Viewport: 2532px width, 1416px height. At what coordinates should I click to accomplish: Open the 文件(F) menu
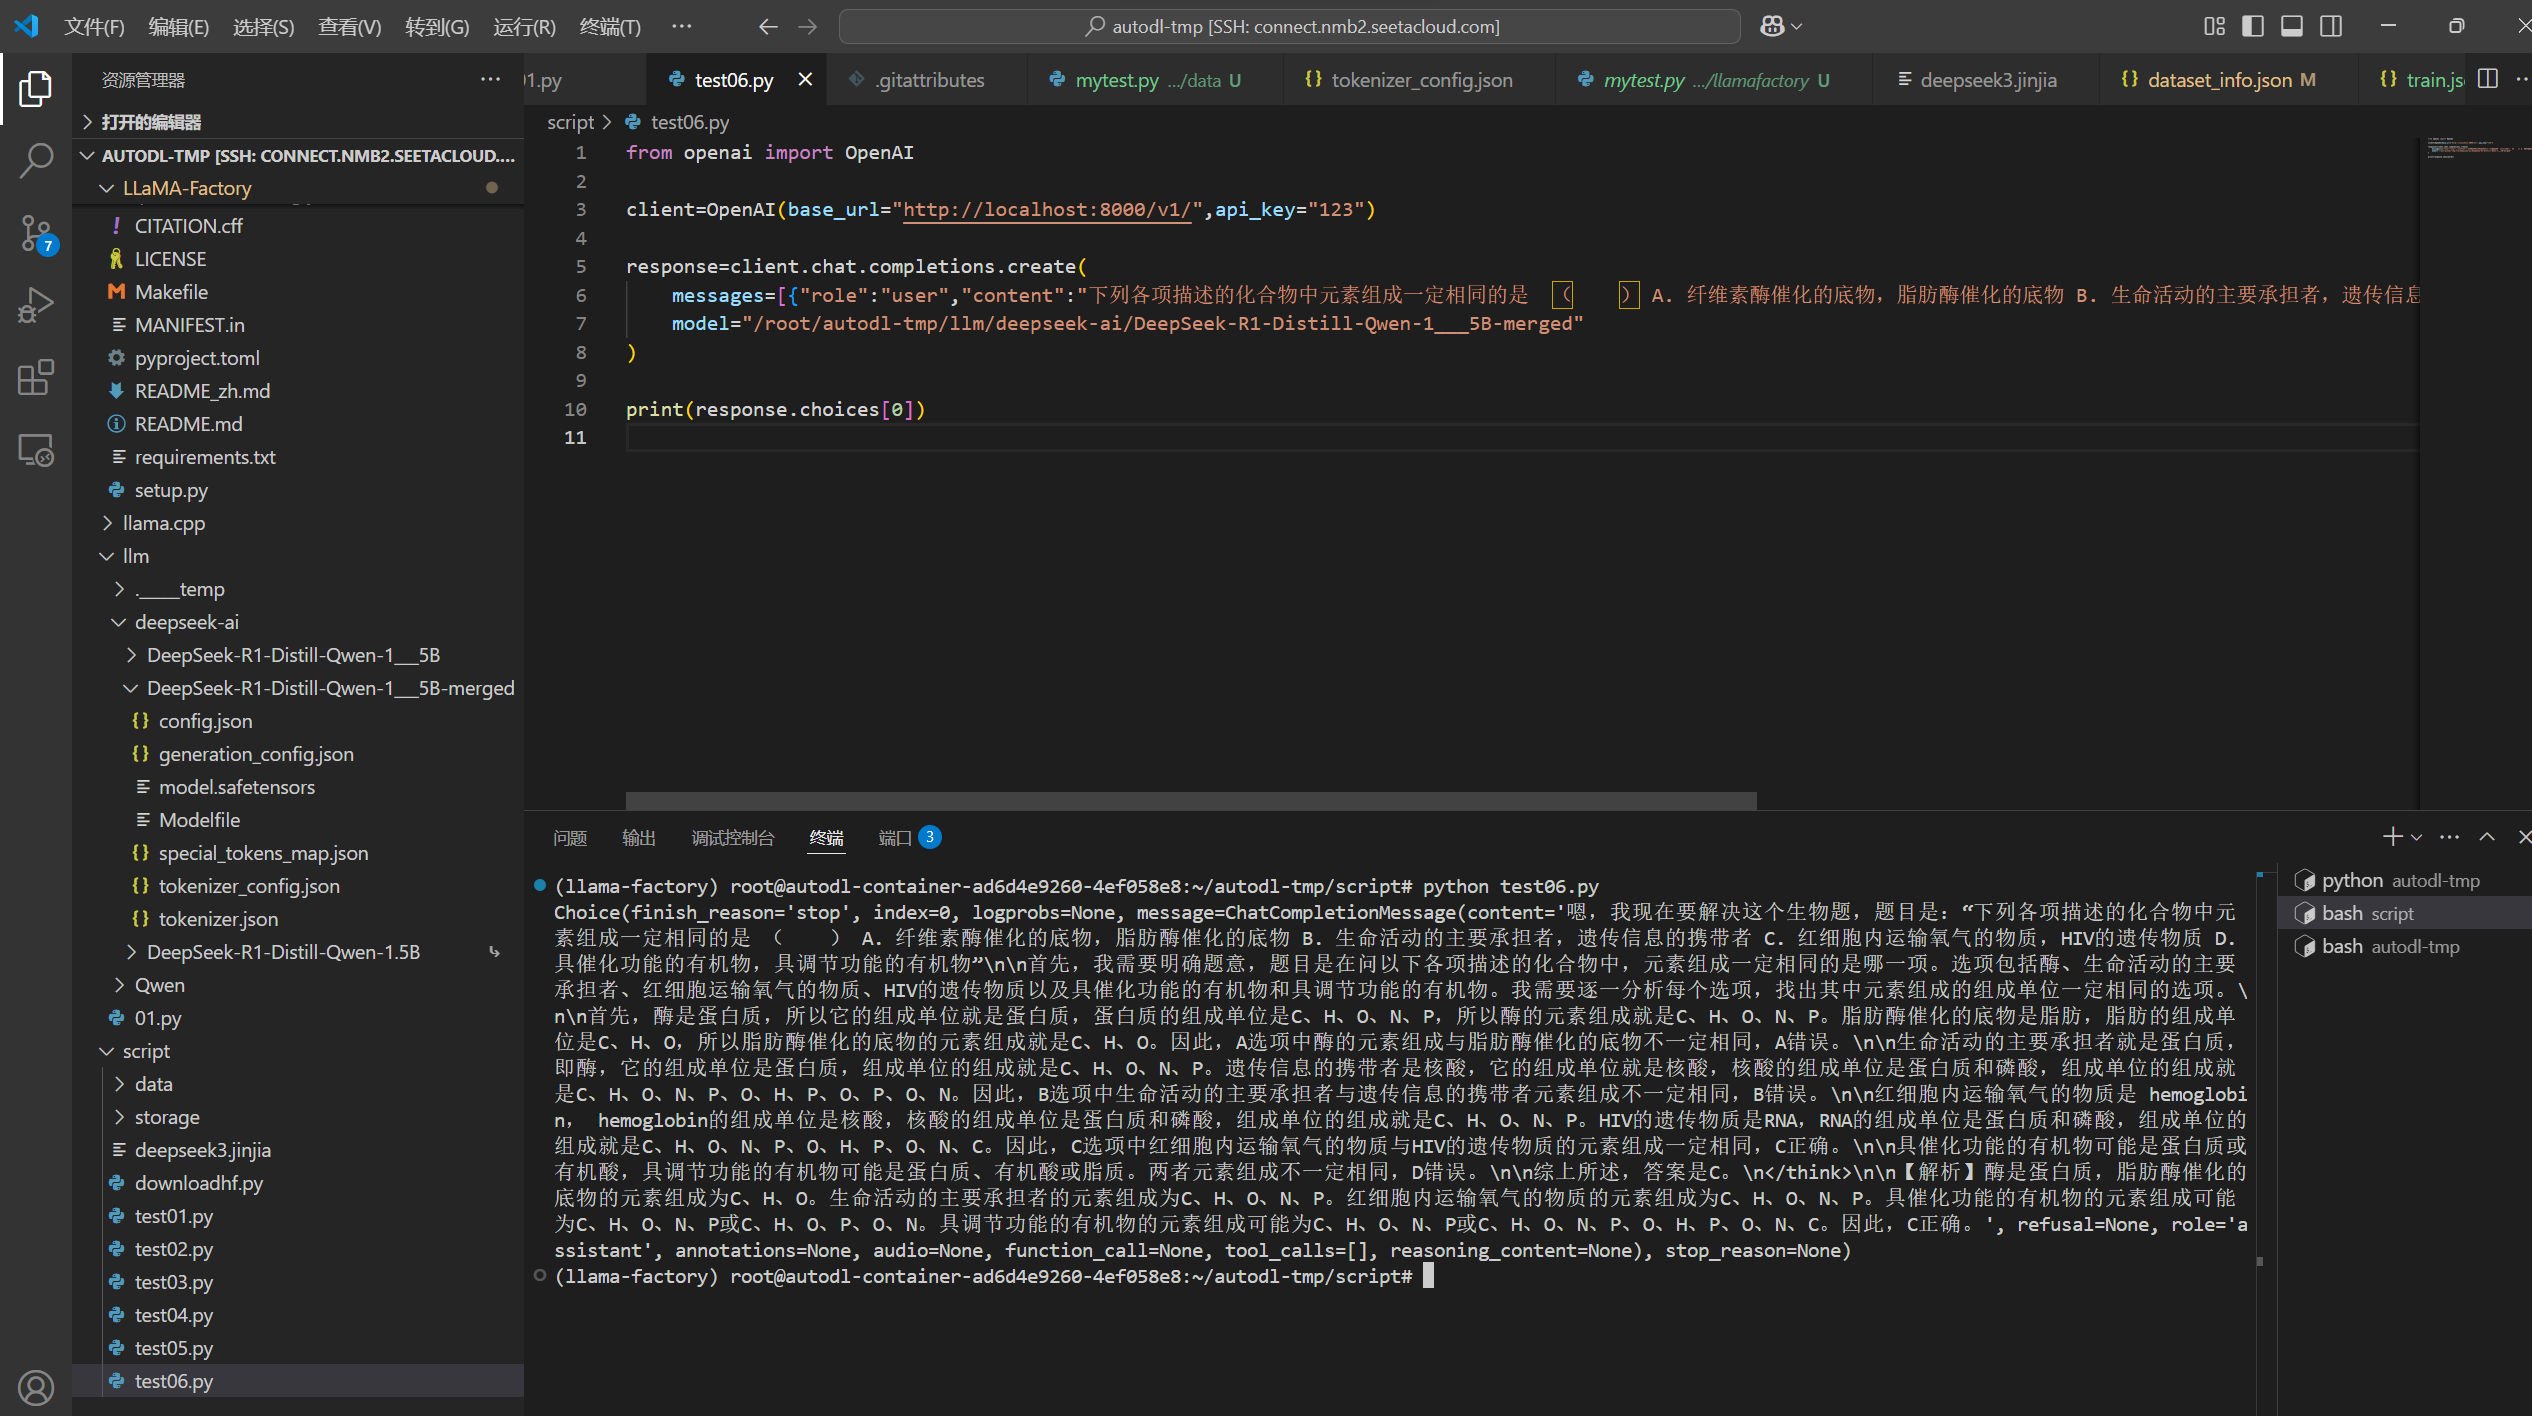pos(95,27)
